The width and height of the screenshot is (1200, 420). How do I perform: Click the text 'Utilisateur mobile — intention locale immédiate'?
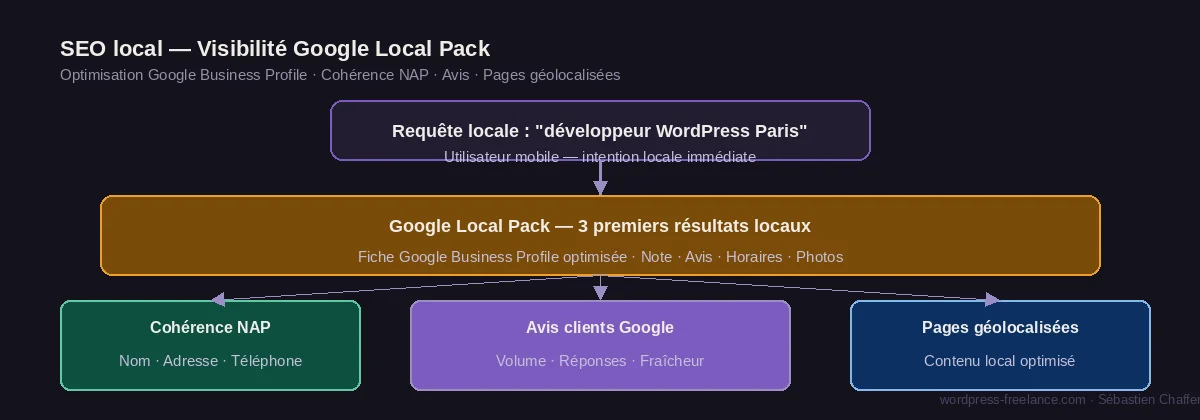tap(600, 156)
